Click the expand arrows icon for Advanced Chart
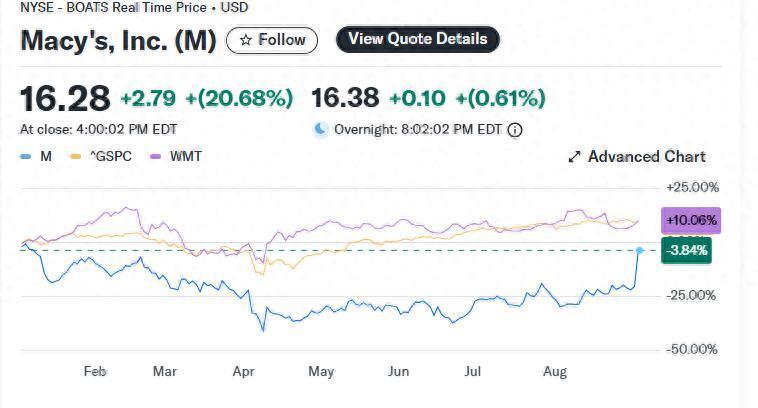This screenshot has height=408, width=758. 575,157
